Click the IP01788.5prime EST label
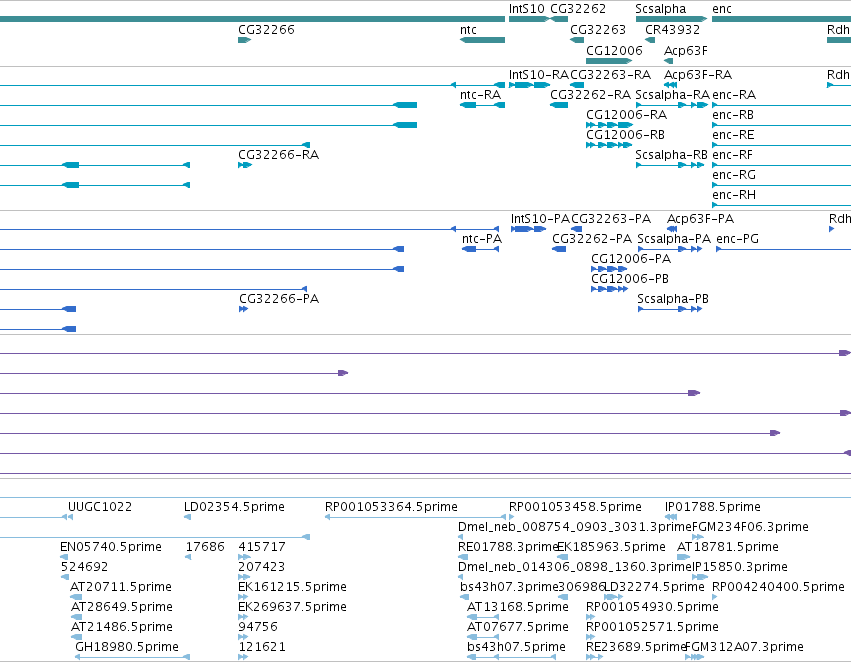This screenshot has width=851, height=662. click(713, 507)
